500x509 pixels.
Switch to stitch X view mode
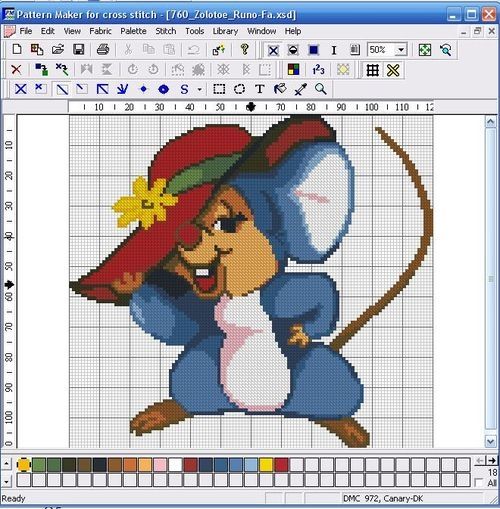tap(273, 50)
